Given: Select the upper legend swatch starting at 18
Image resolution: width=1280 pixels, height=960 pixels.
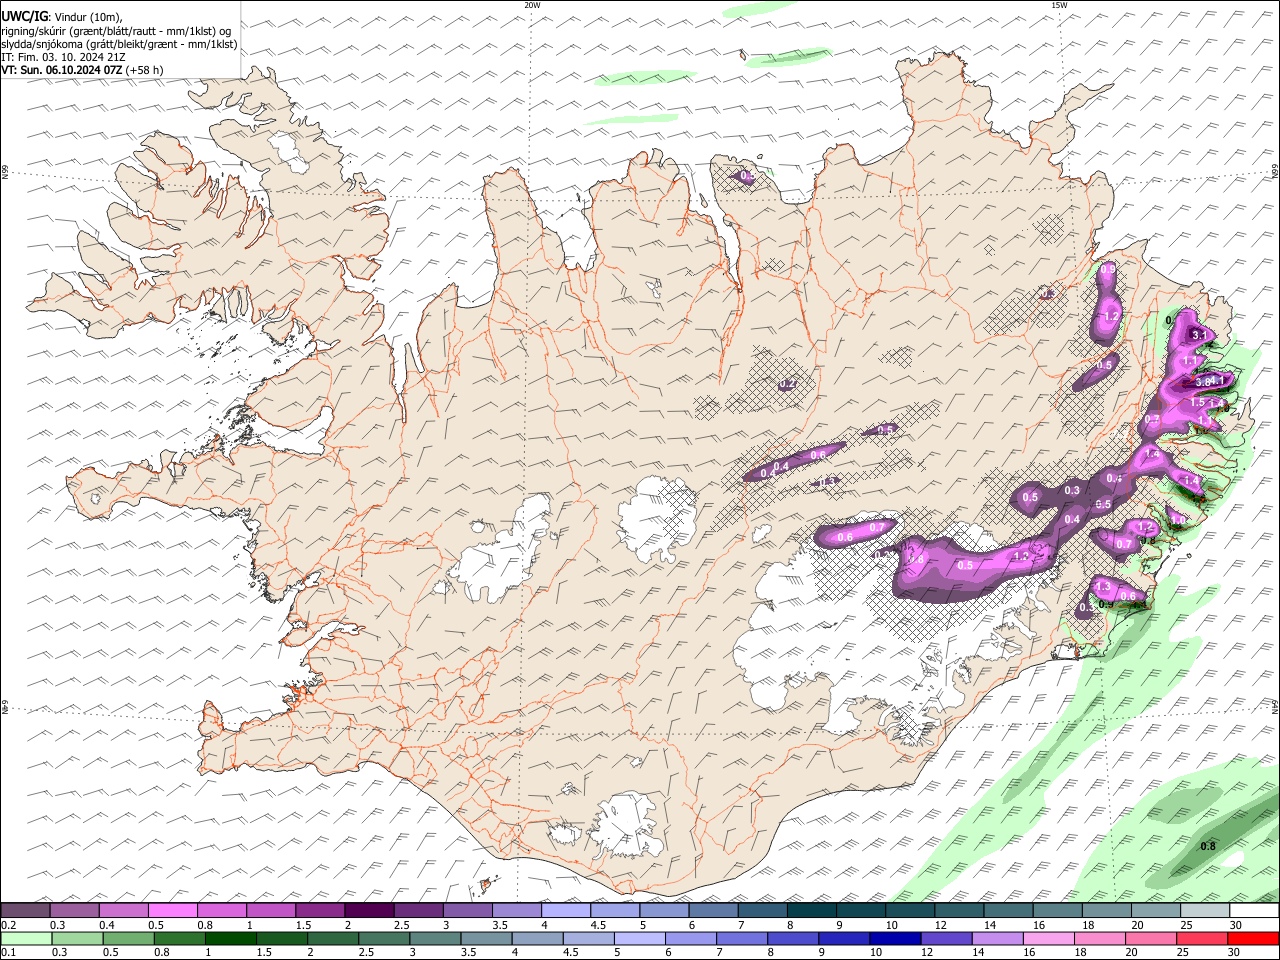Looking at the screenshot, I should 1106,910.
